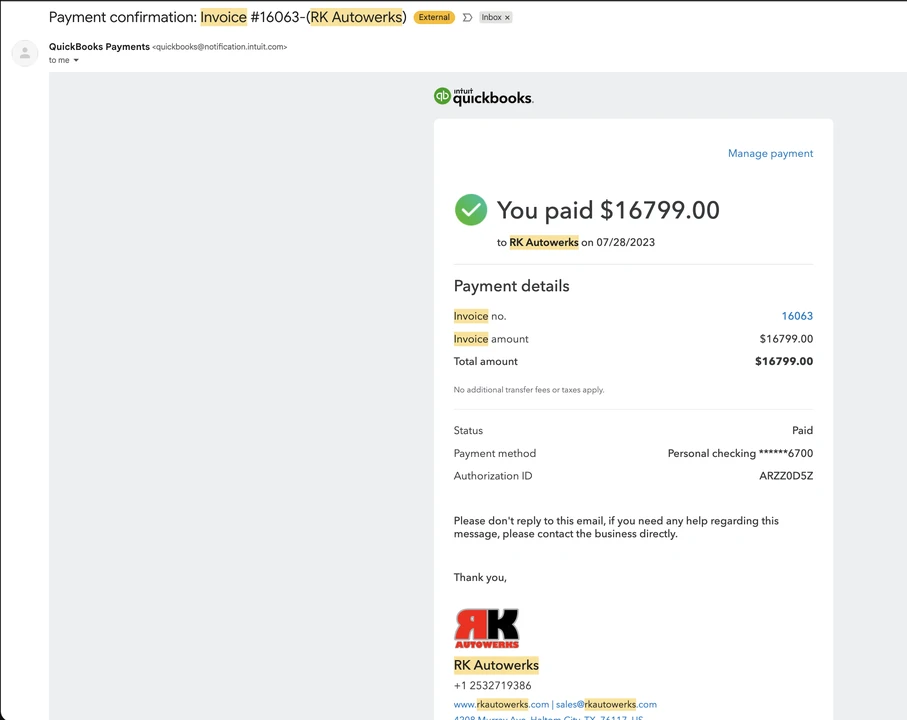Click the Intuit QuickBooks logo
Image resolution: width=907 pixels, height=720 pixels.
pyautogui.click(x=484, y=97)
